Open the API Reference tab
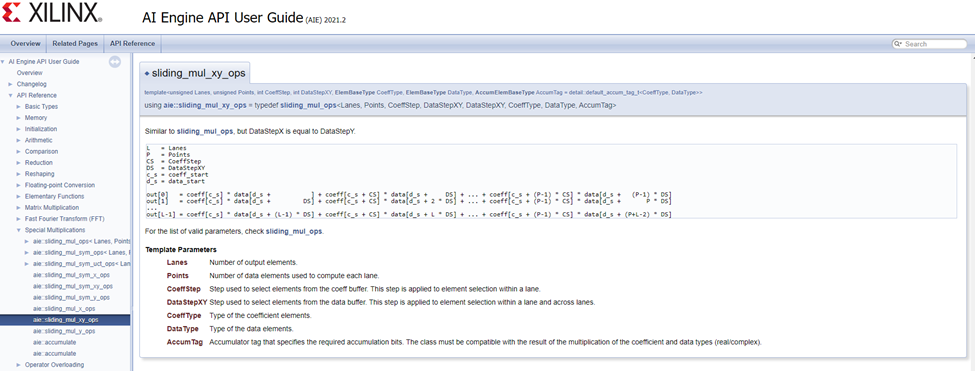 click(132, 44)
